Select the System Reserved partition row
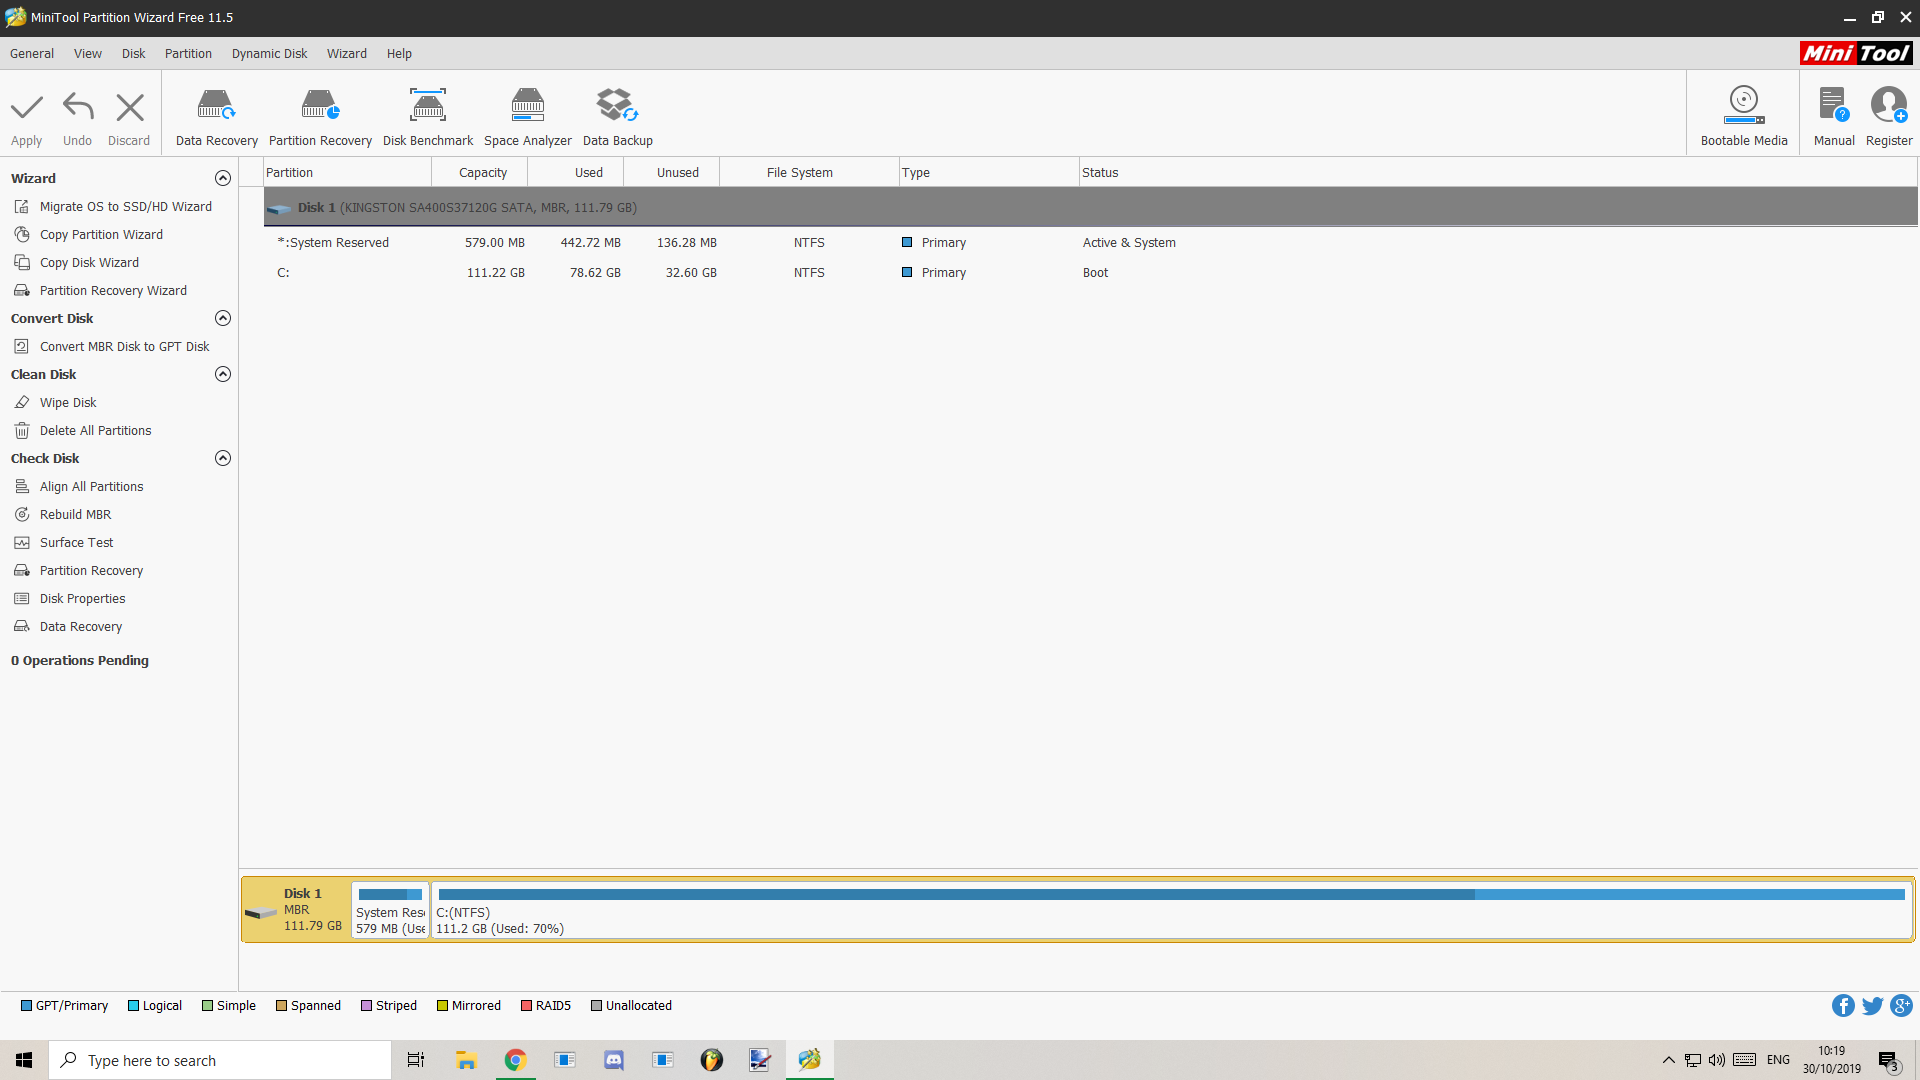The width and height of the screenshot is (1920, 1080). coord(1090,242)
